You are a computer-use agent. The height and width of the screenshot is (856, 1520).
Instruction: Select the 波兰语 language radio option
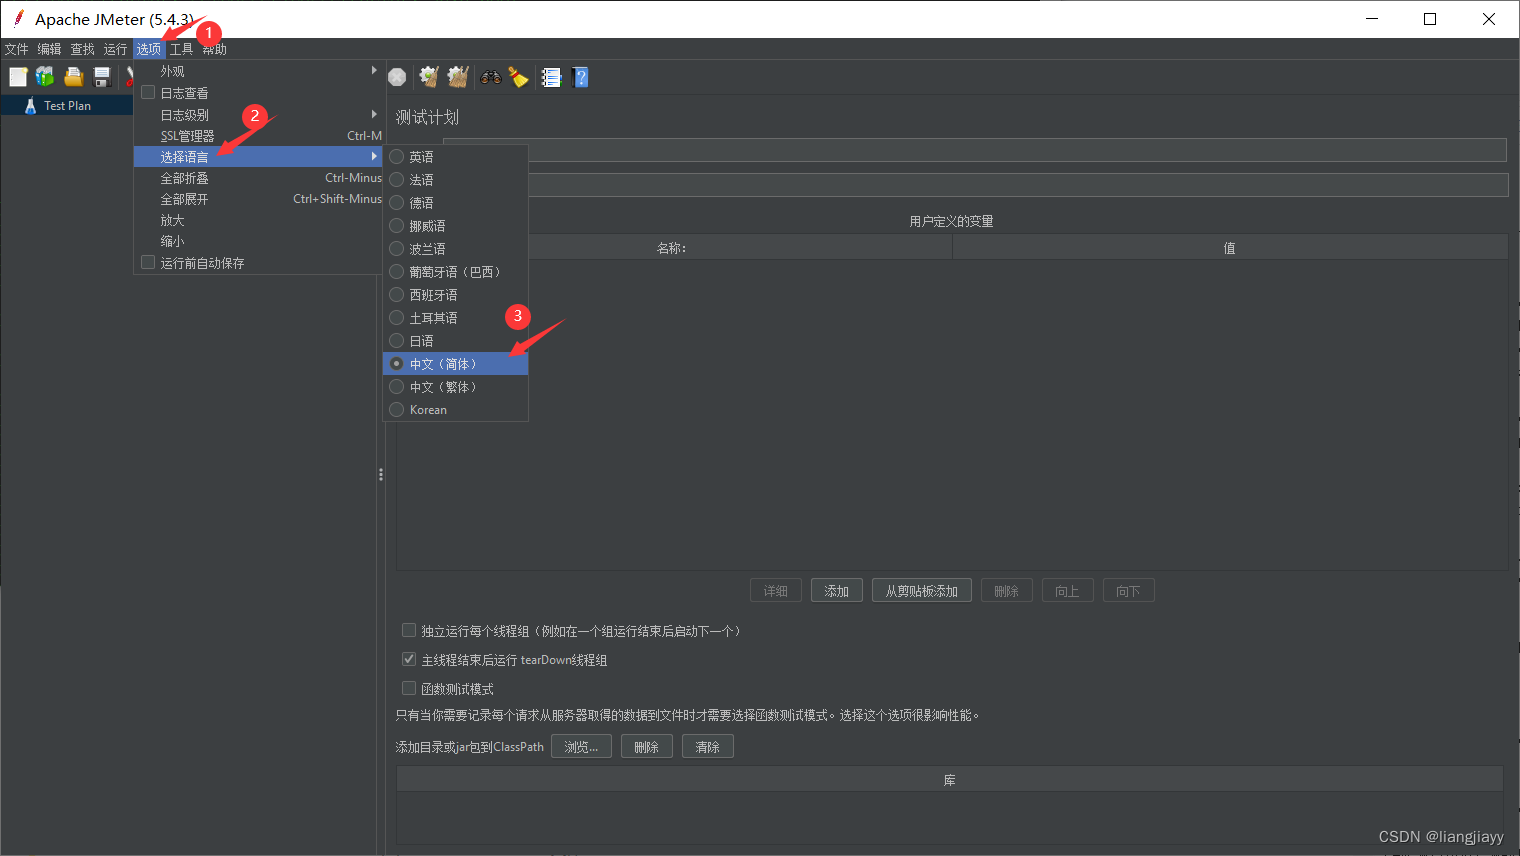pos(456,249)
